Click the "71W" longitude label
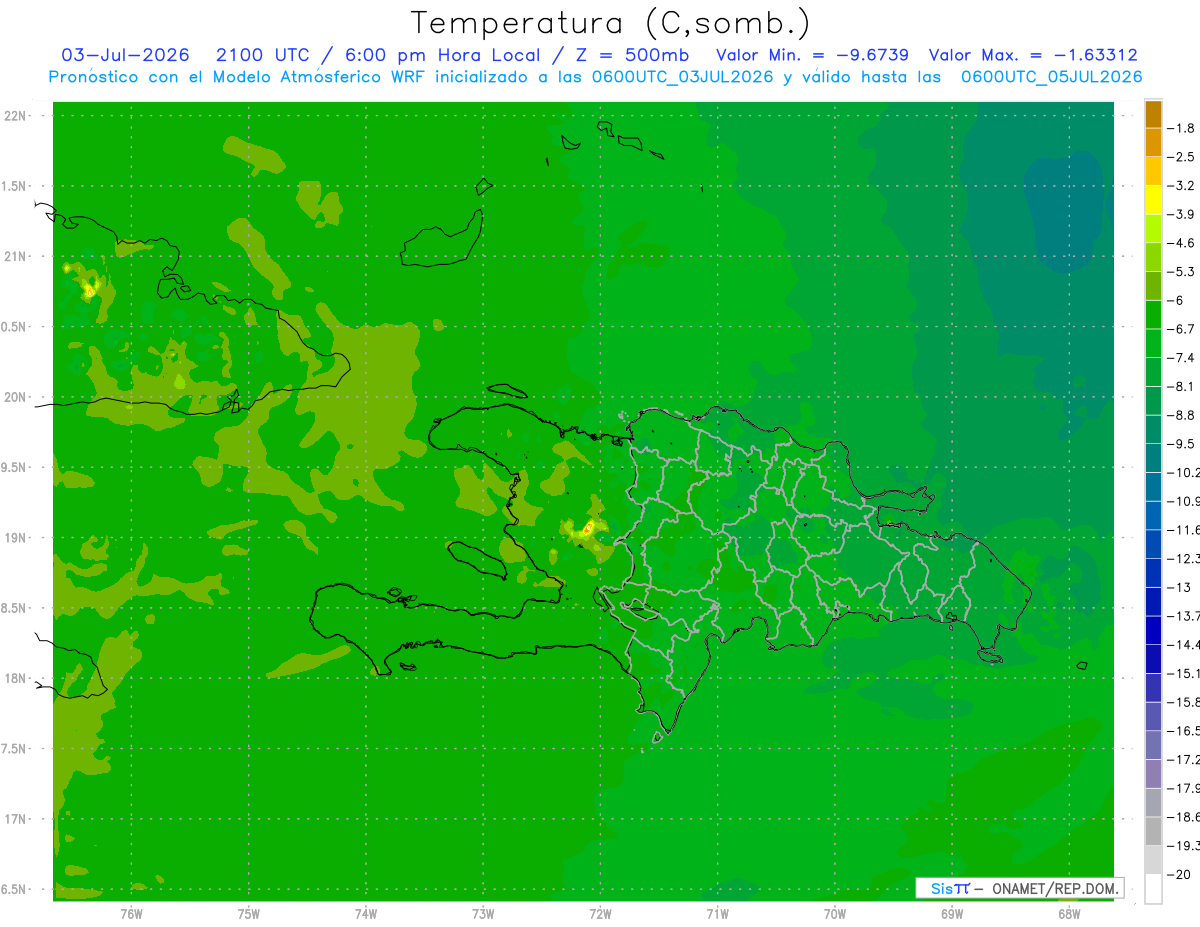 [717, 914]
